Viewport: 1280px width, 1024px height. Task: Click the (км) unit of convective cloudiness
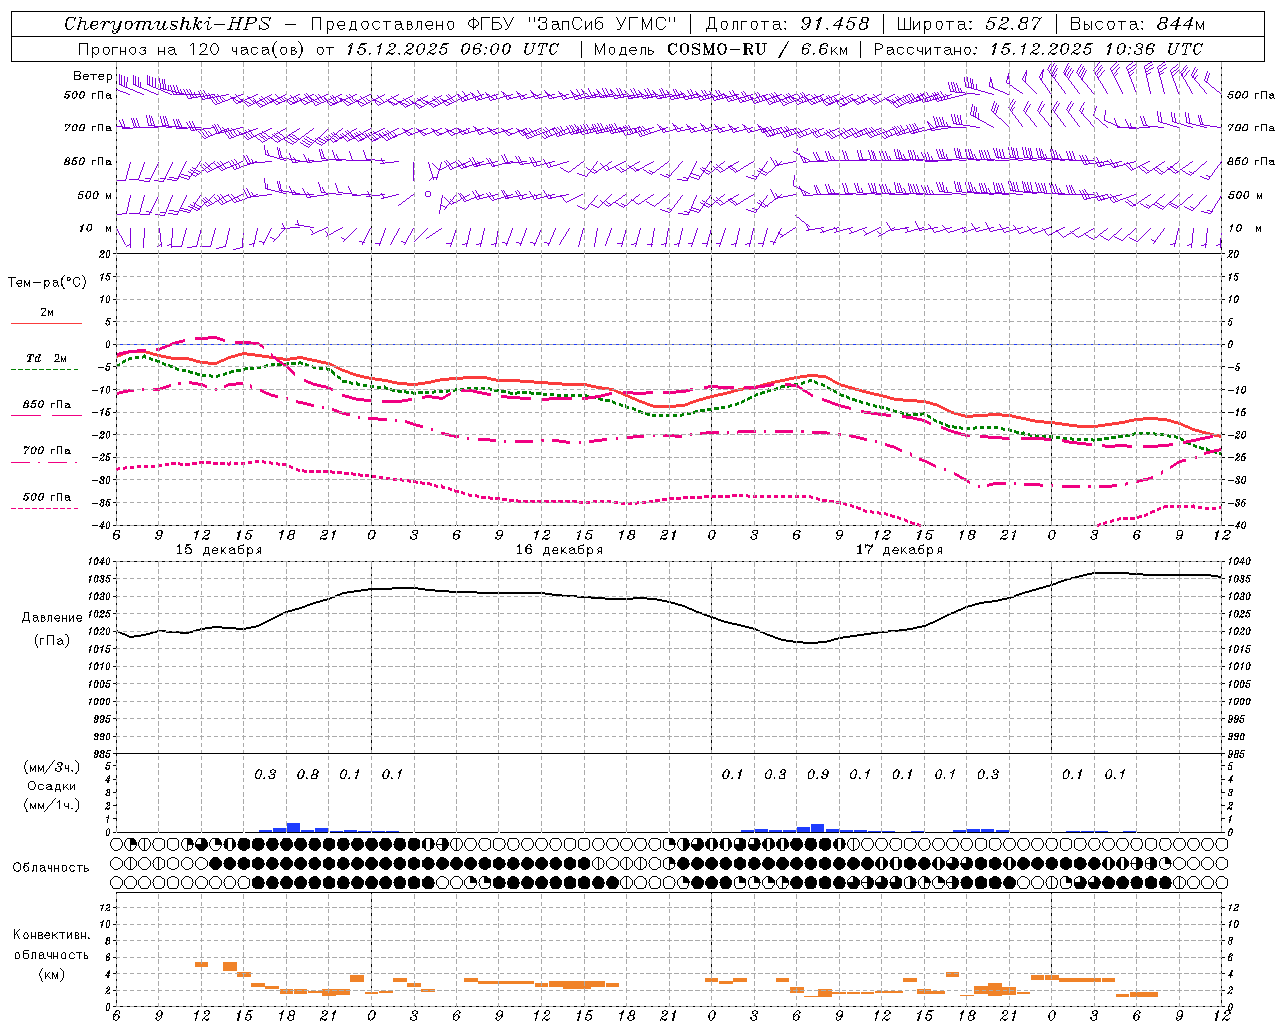click(51, 974)
